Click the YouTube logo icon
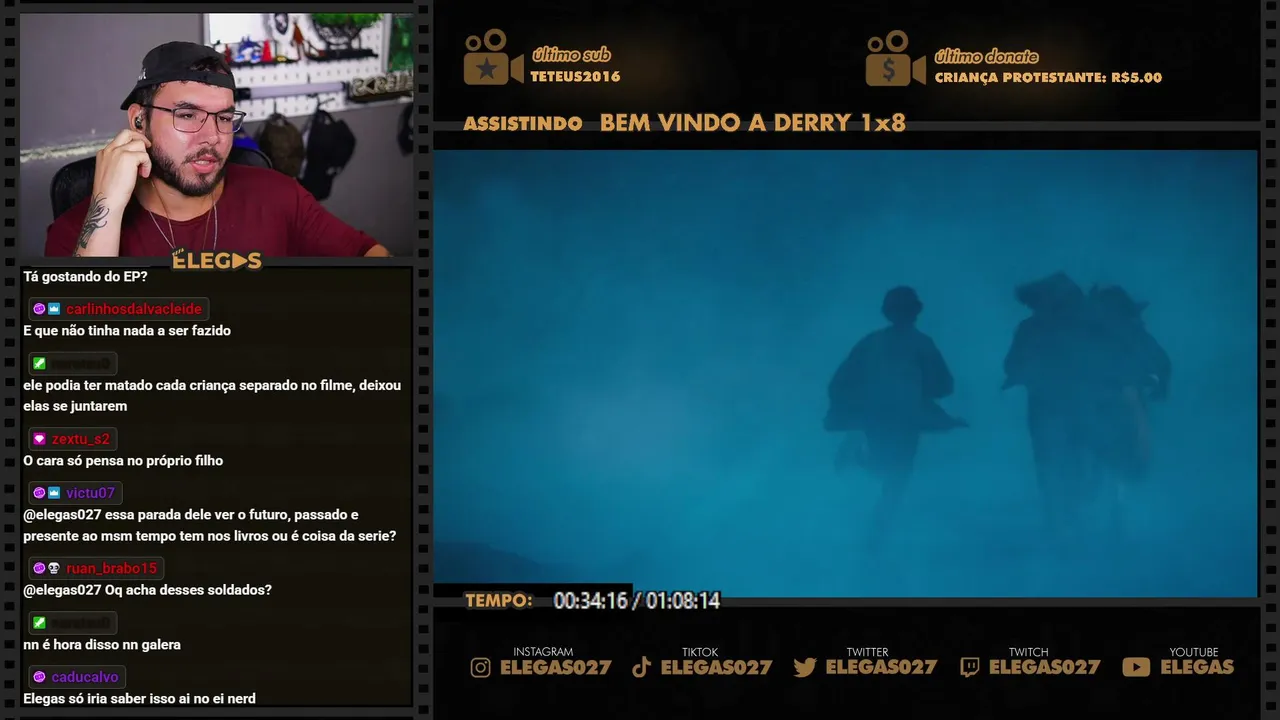The height and width of the screenshot is (720, 1280). coord(1136,667)
